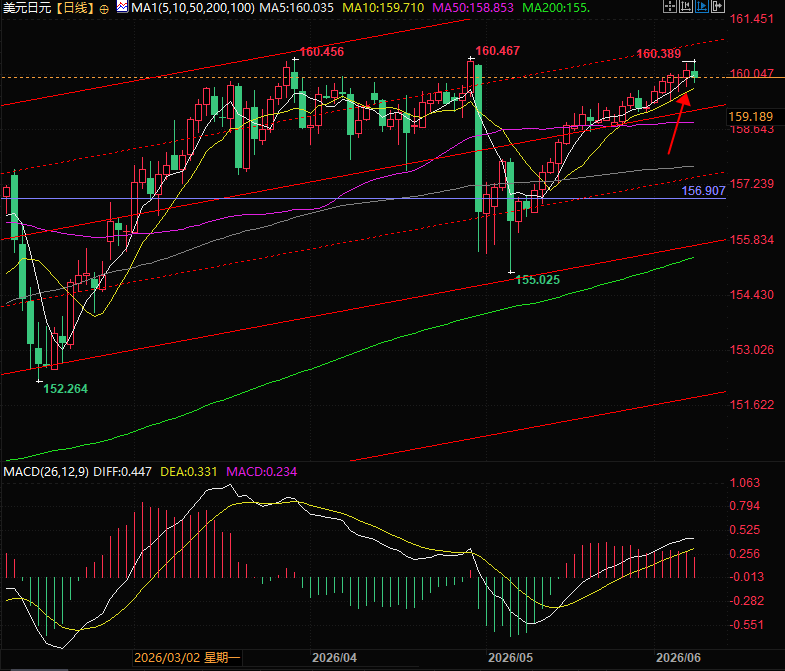Image resolution: width=785 pixels, height=671 pixels.
Task: Click the 151.622 axis price level
Action: coord(751,405)
